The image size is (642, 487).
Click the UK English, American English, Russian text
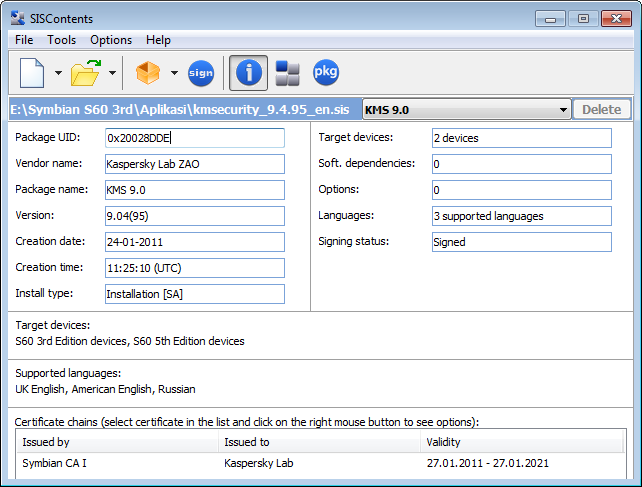(105, 389)
